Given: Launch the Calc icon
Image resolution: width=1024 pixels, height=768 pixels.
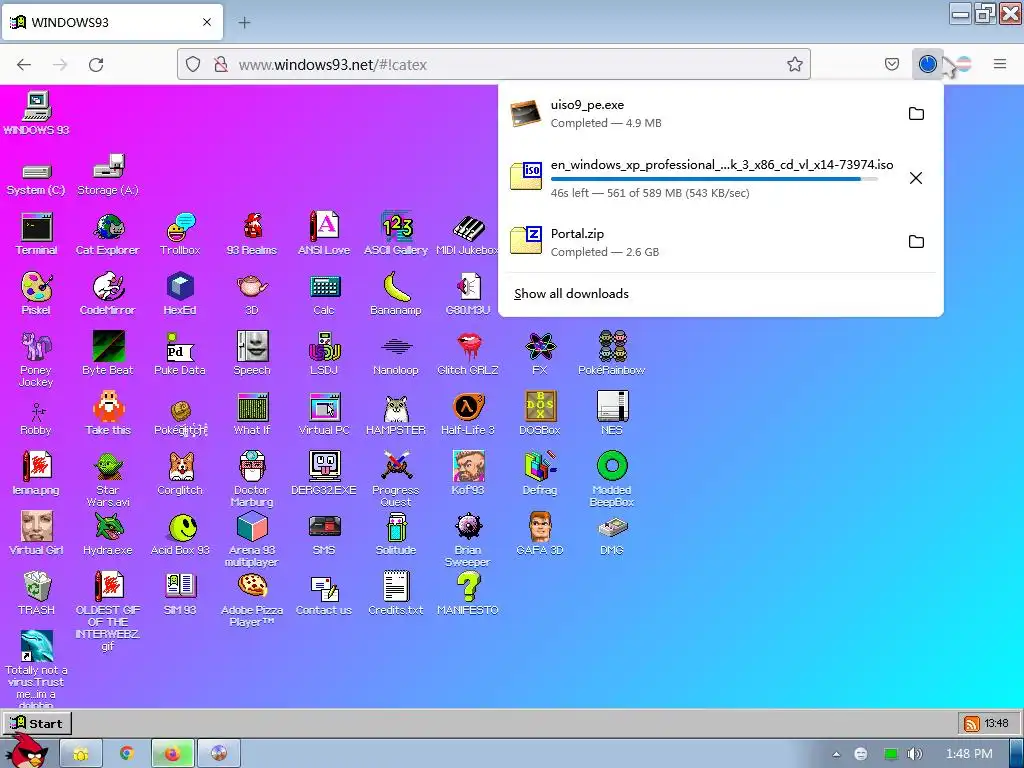Looking at the screenshot, I should pyautogui.click(x=324, y=293).
